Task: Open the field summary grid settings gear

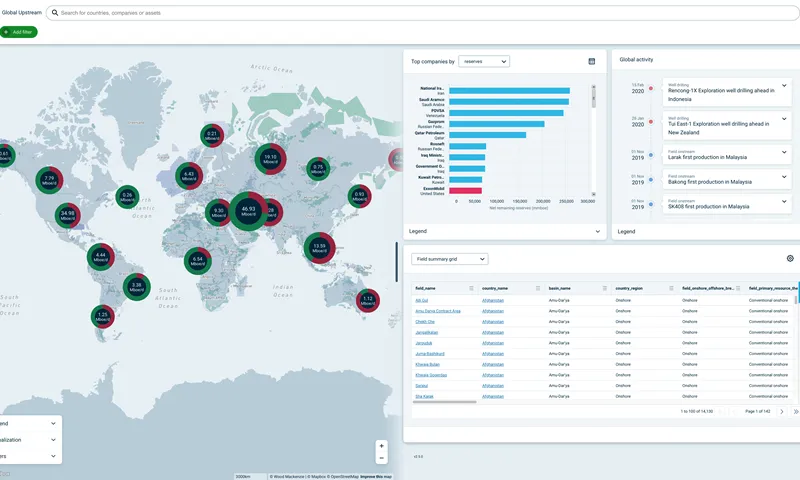Action: click(789, 258)
